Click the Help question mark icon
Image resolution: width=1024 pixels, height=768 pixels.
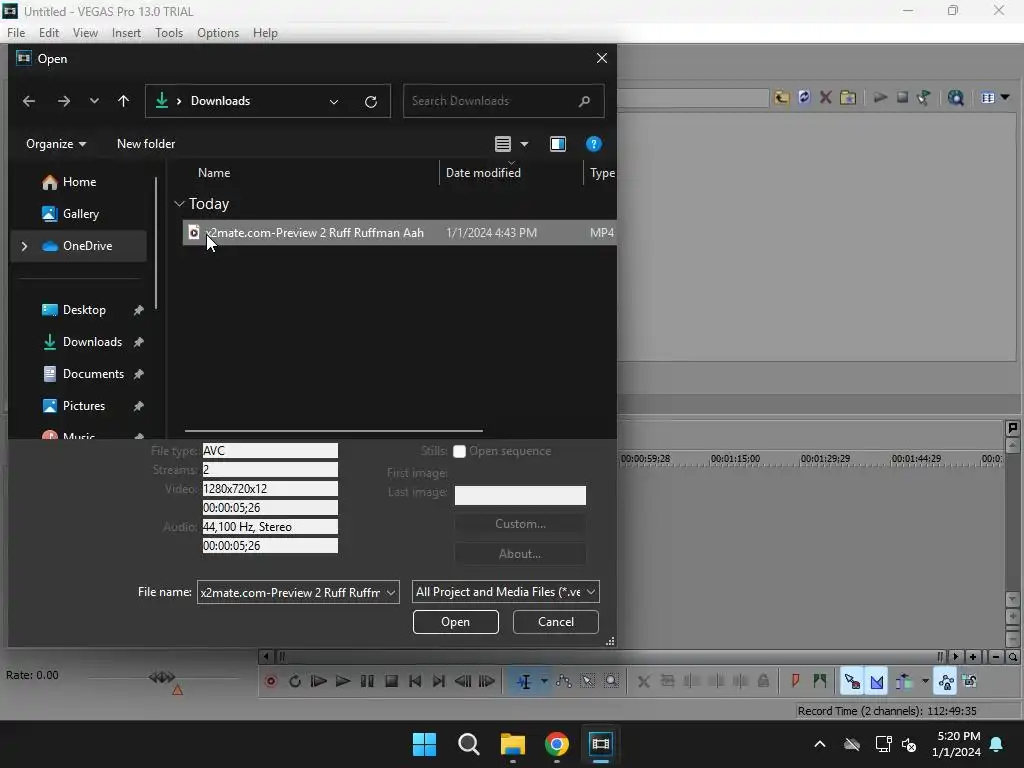tap(593, 144)
